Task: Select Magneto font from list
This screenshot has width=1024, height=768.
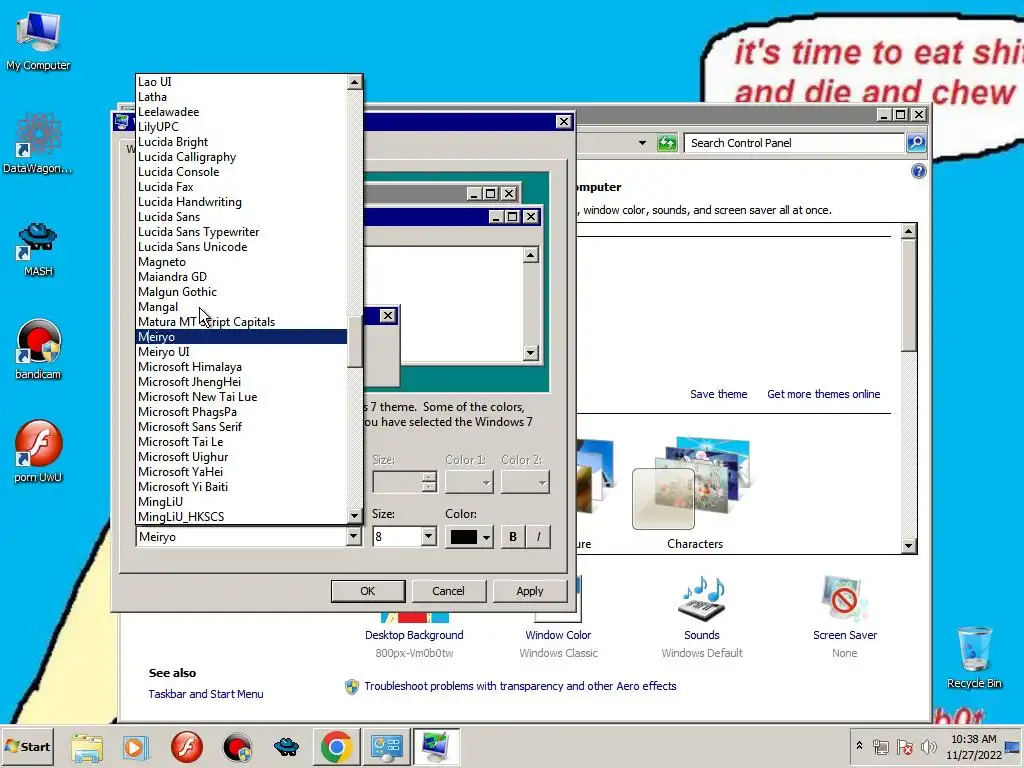Action: pos(241,262)
